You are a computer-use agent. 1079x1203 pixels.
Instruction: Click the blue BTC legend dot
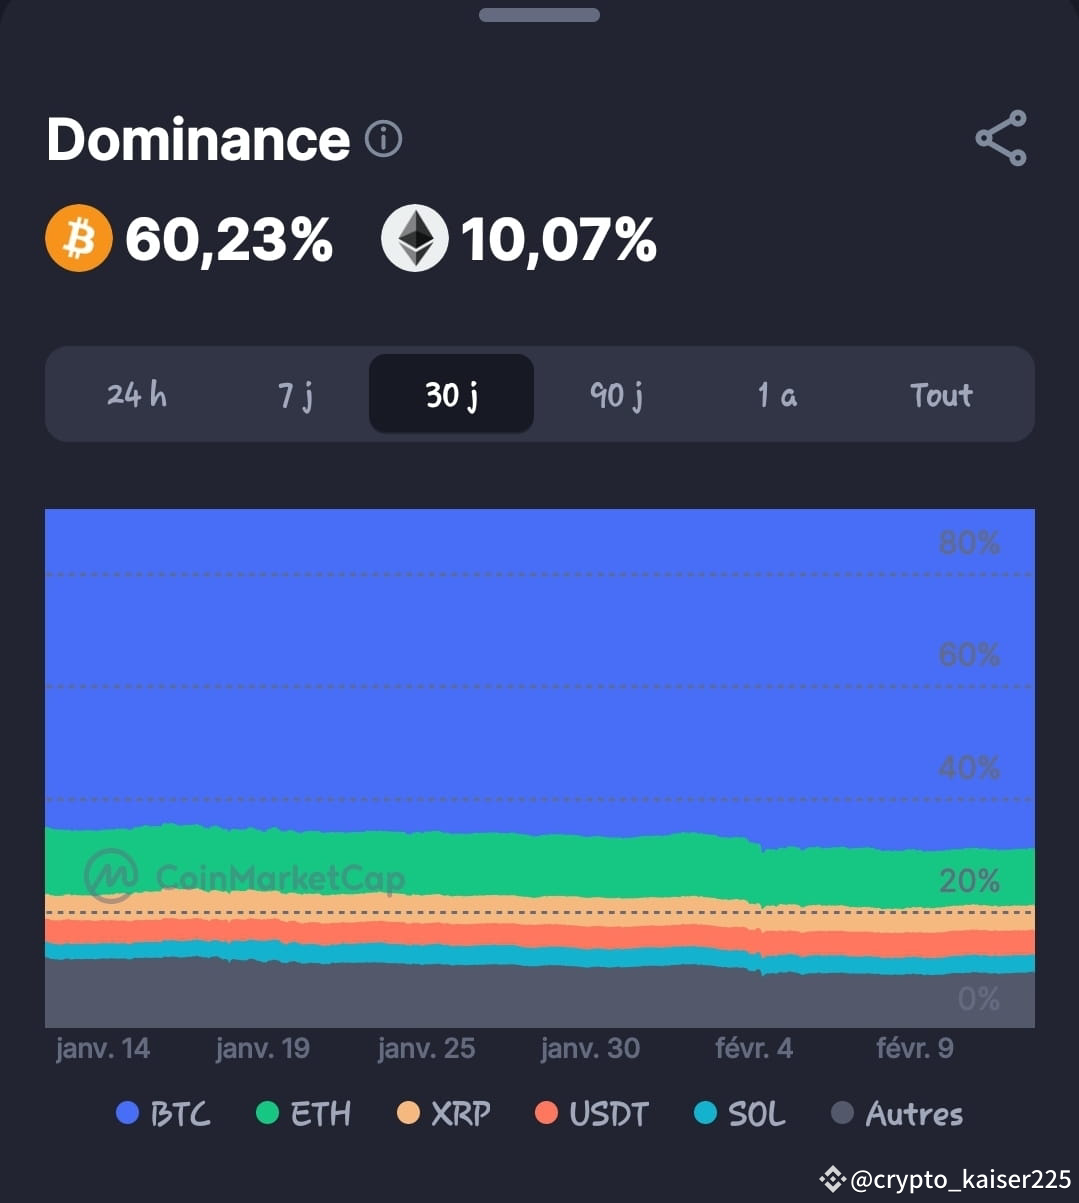click(x=126, y=1113)
